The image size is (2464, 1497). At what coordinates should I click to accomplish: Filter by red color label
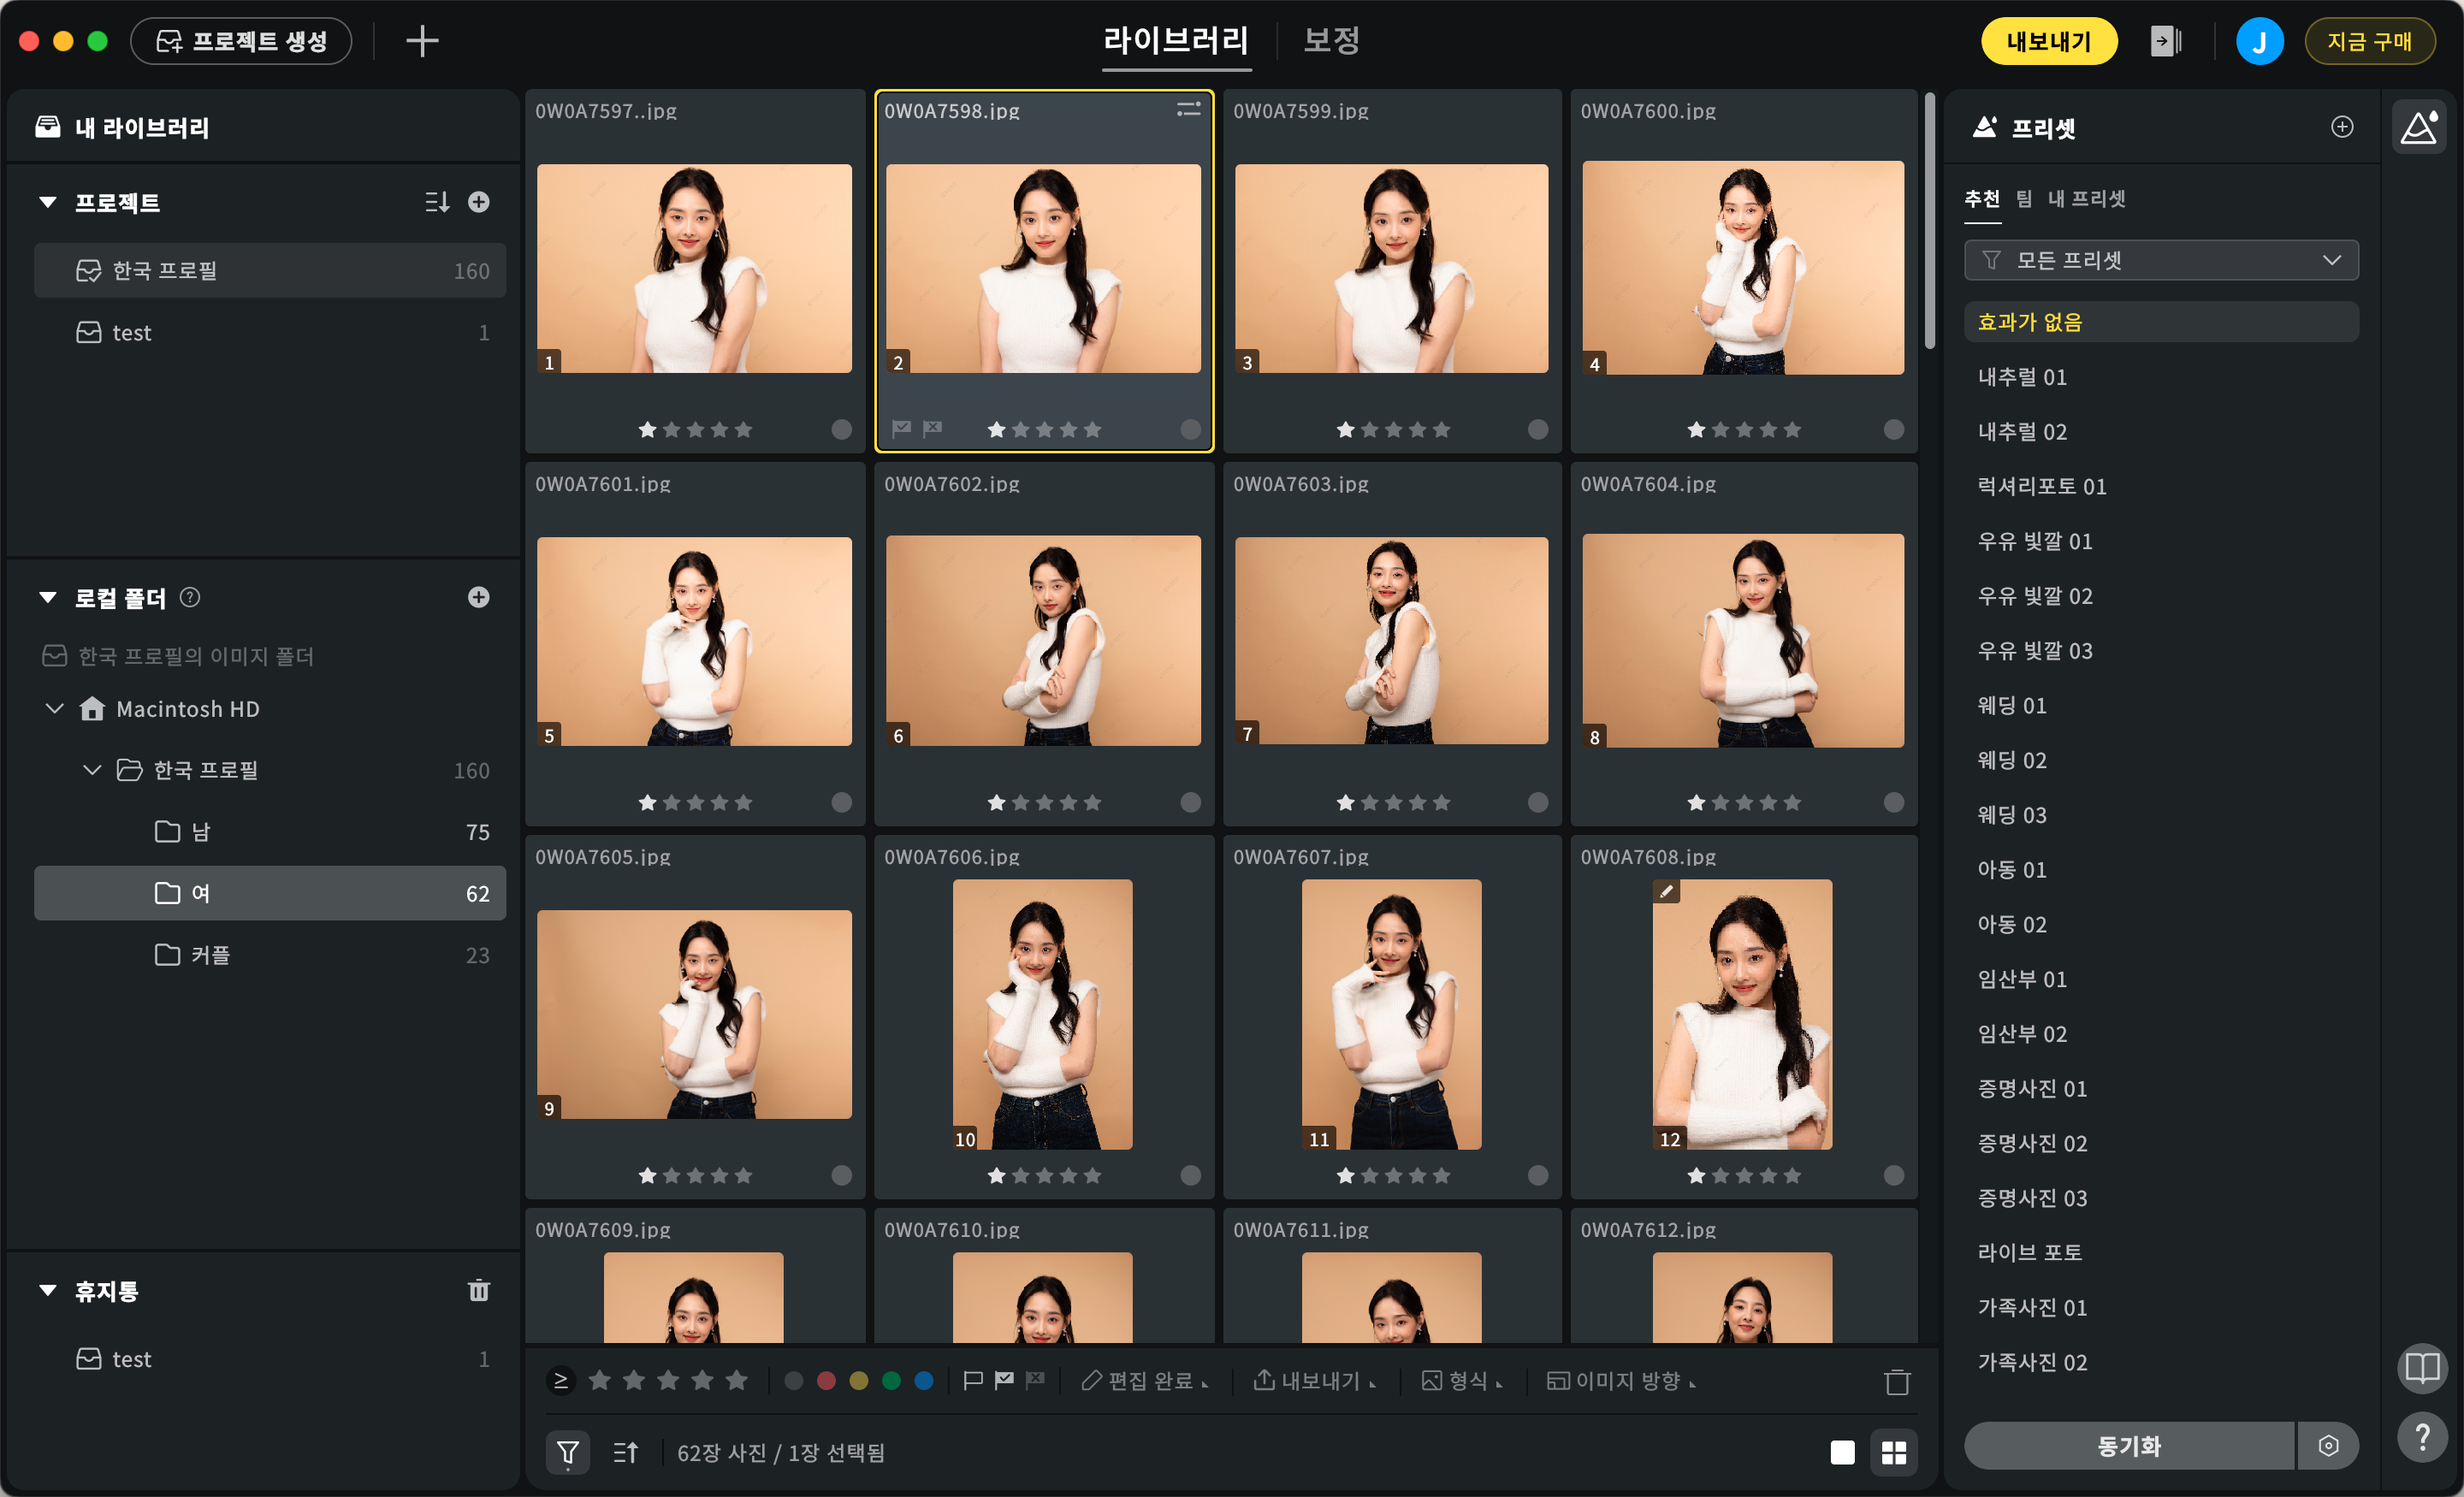coord(826,1381)
